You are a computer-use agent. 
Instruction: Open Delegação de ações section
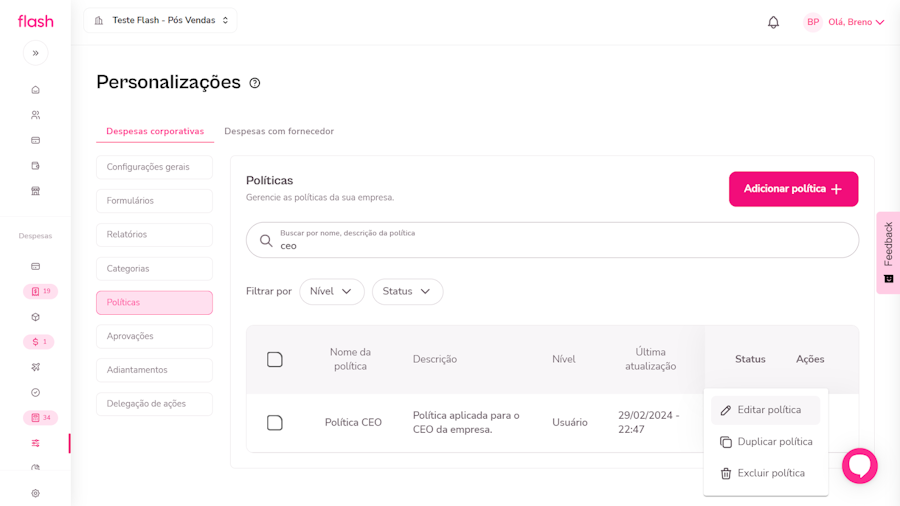coord(154,404)
